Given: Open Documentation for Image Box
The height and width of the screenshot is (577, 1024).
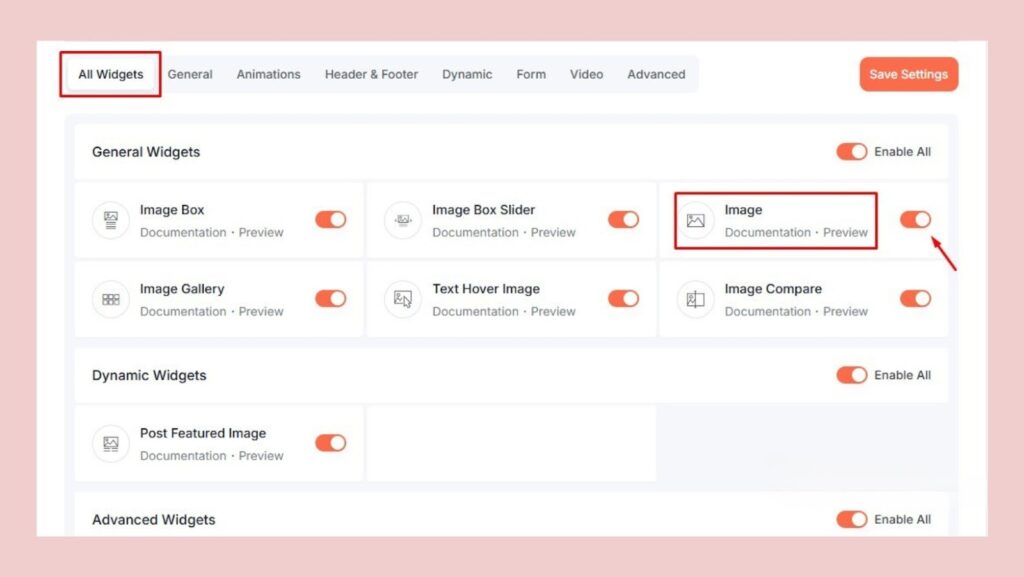Looking at the screenshot, I should [184, 232].
